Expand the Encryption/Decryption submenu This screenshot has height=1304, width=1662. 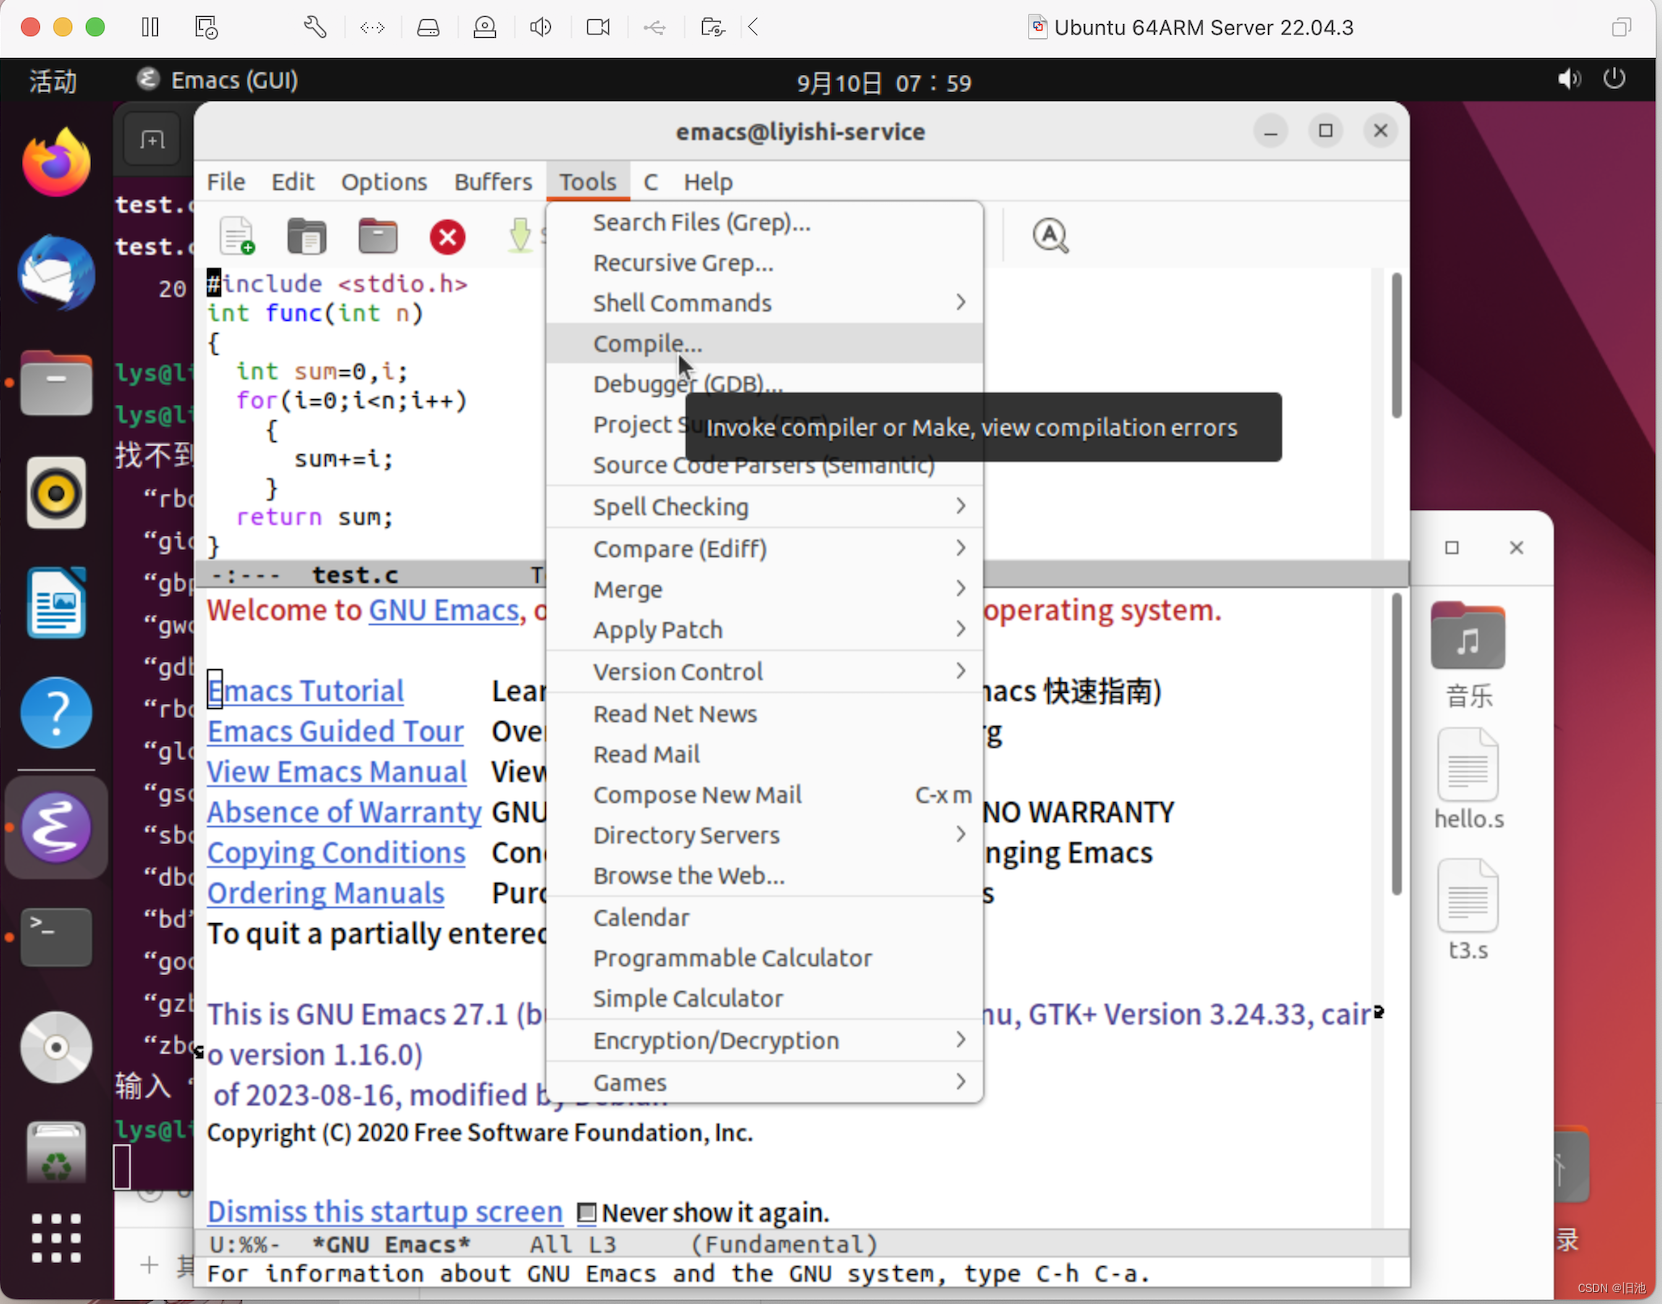pos(765,1041)
